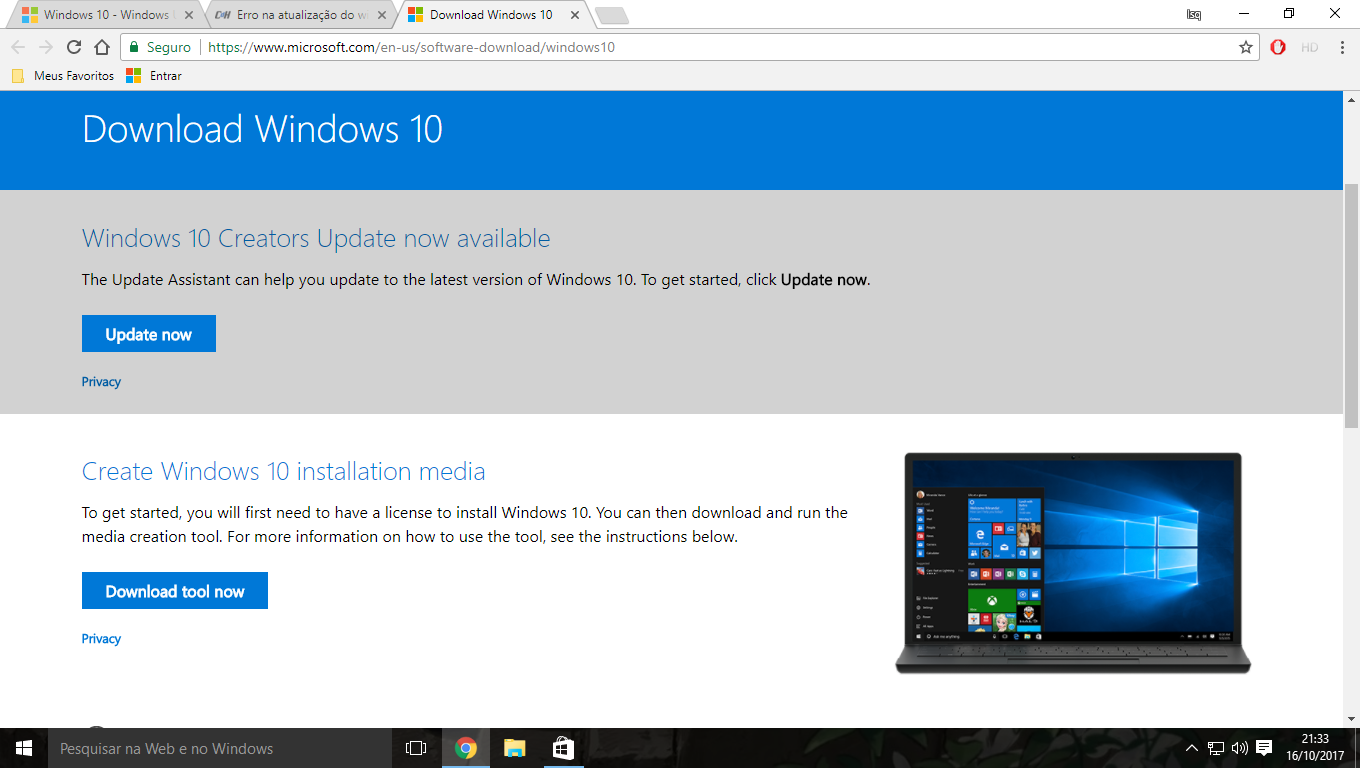This screenshot has width=1360, height=768.
Task: Click the taskbar clock showing 21:33
Action: coord(1315,748)
